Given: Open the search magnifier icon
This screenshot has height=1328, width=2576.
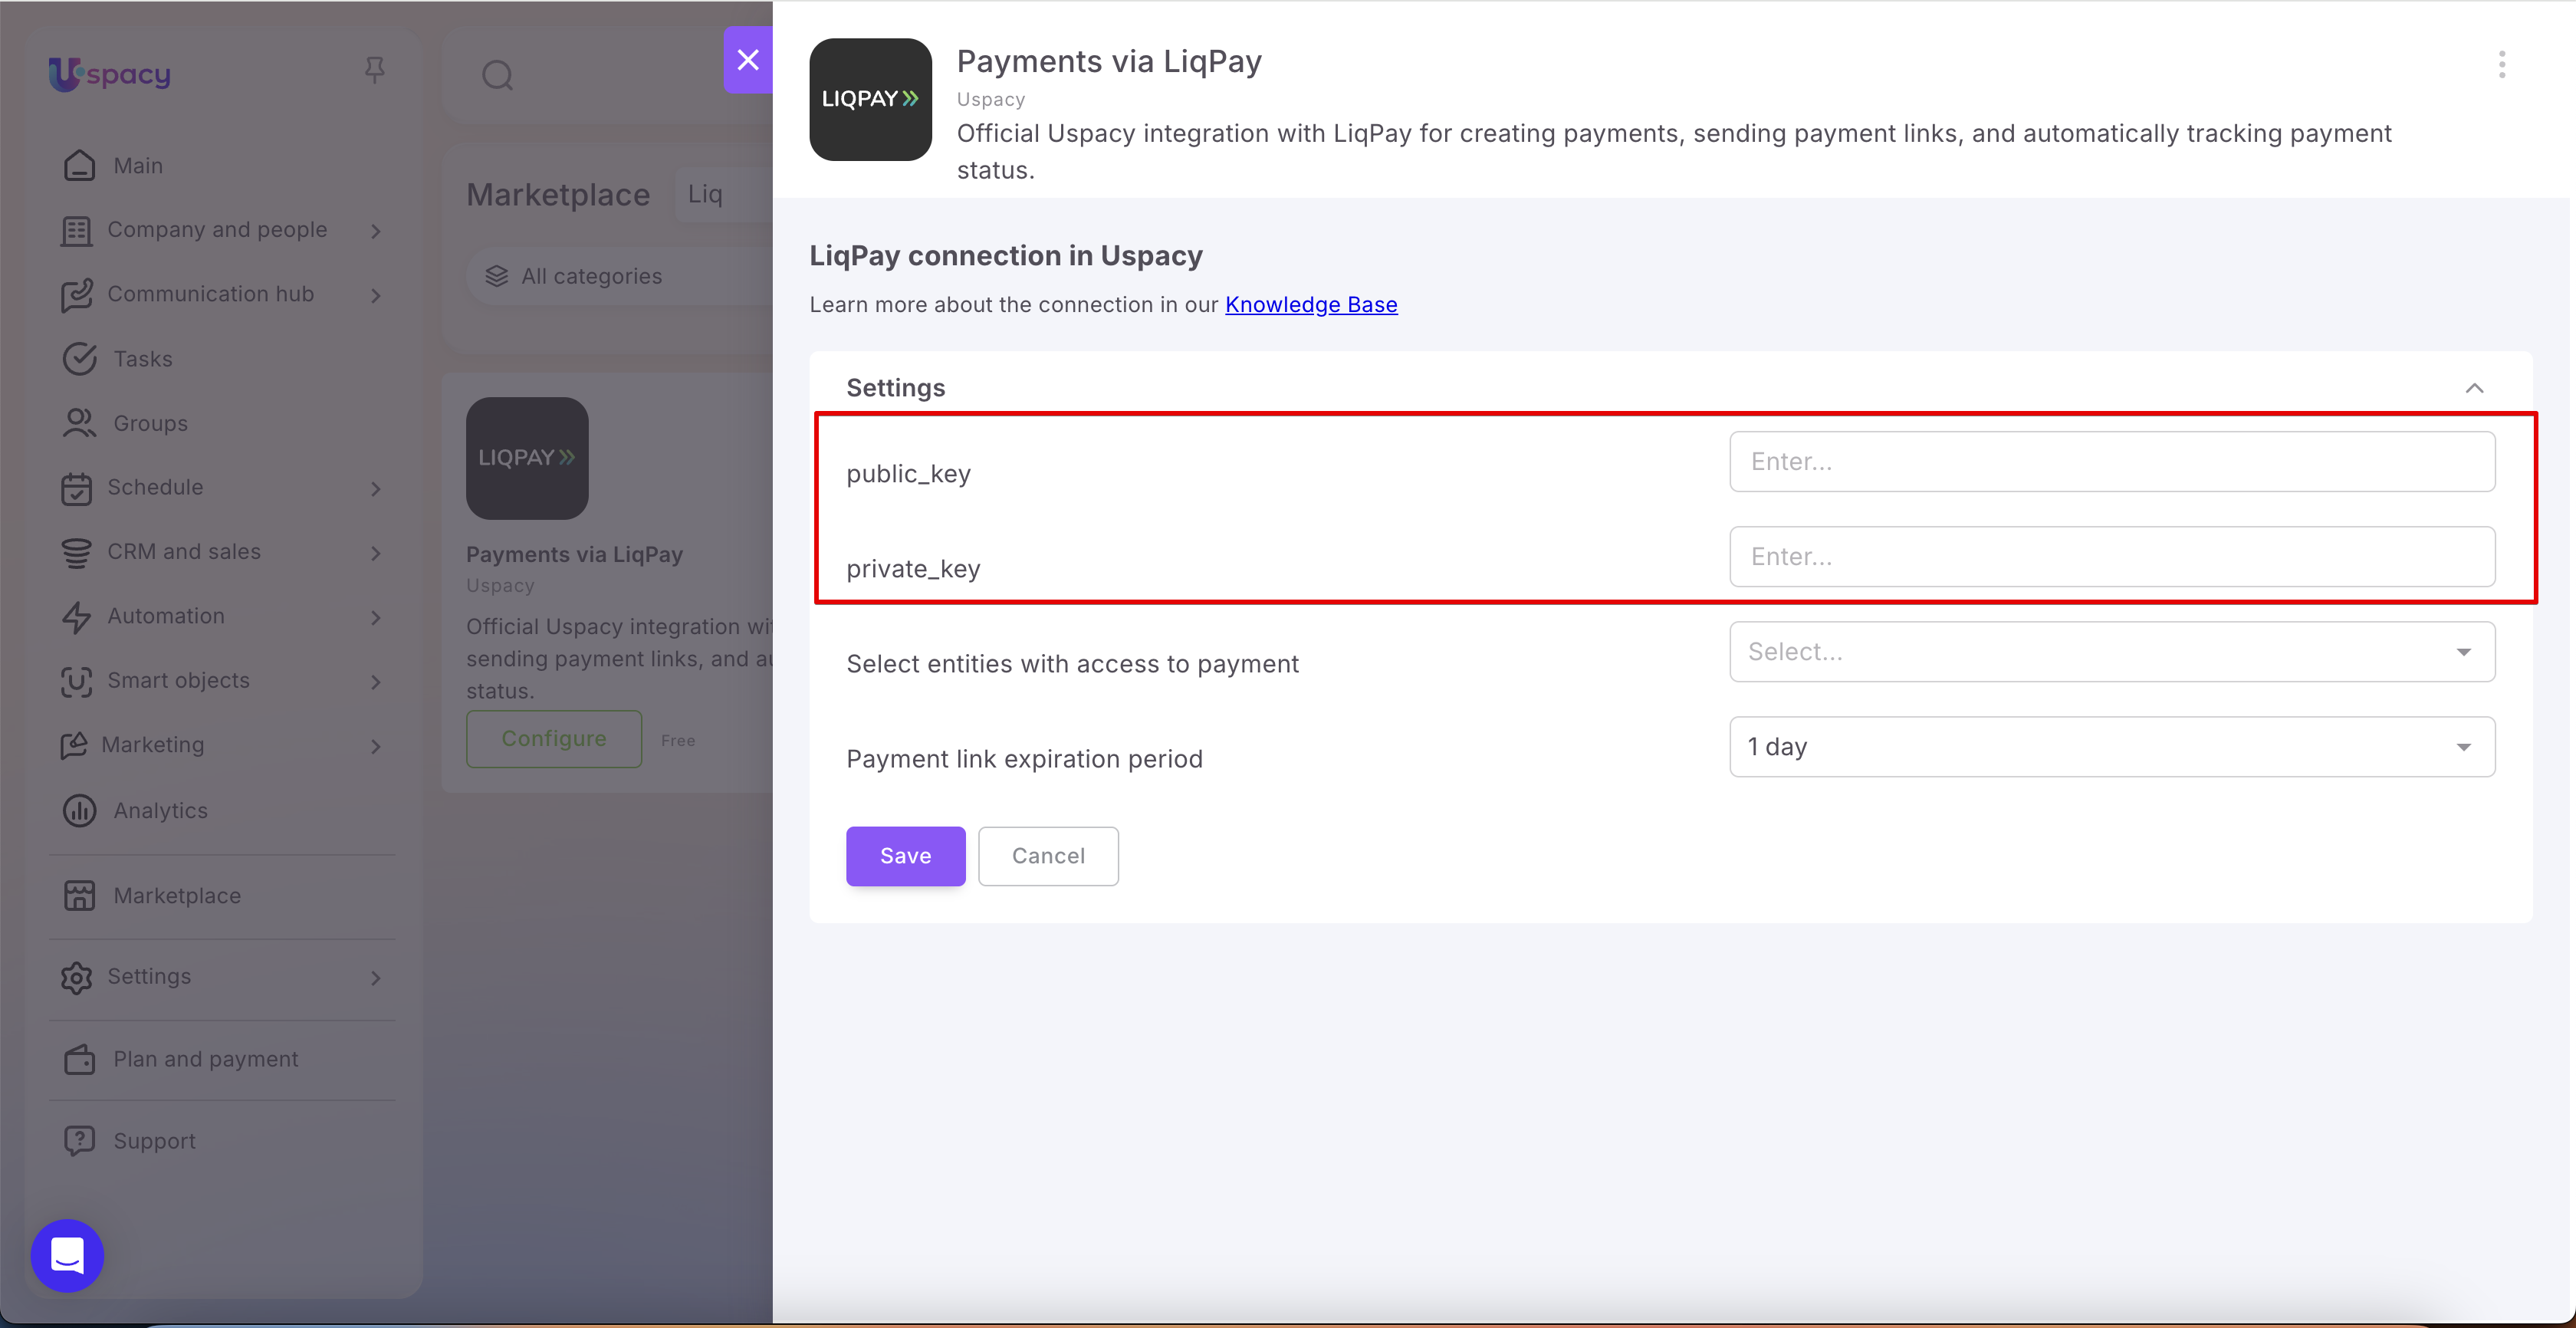Looking at the screenshot, I should 497,75.
